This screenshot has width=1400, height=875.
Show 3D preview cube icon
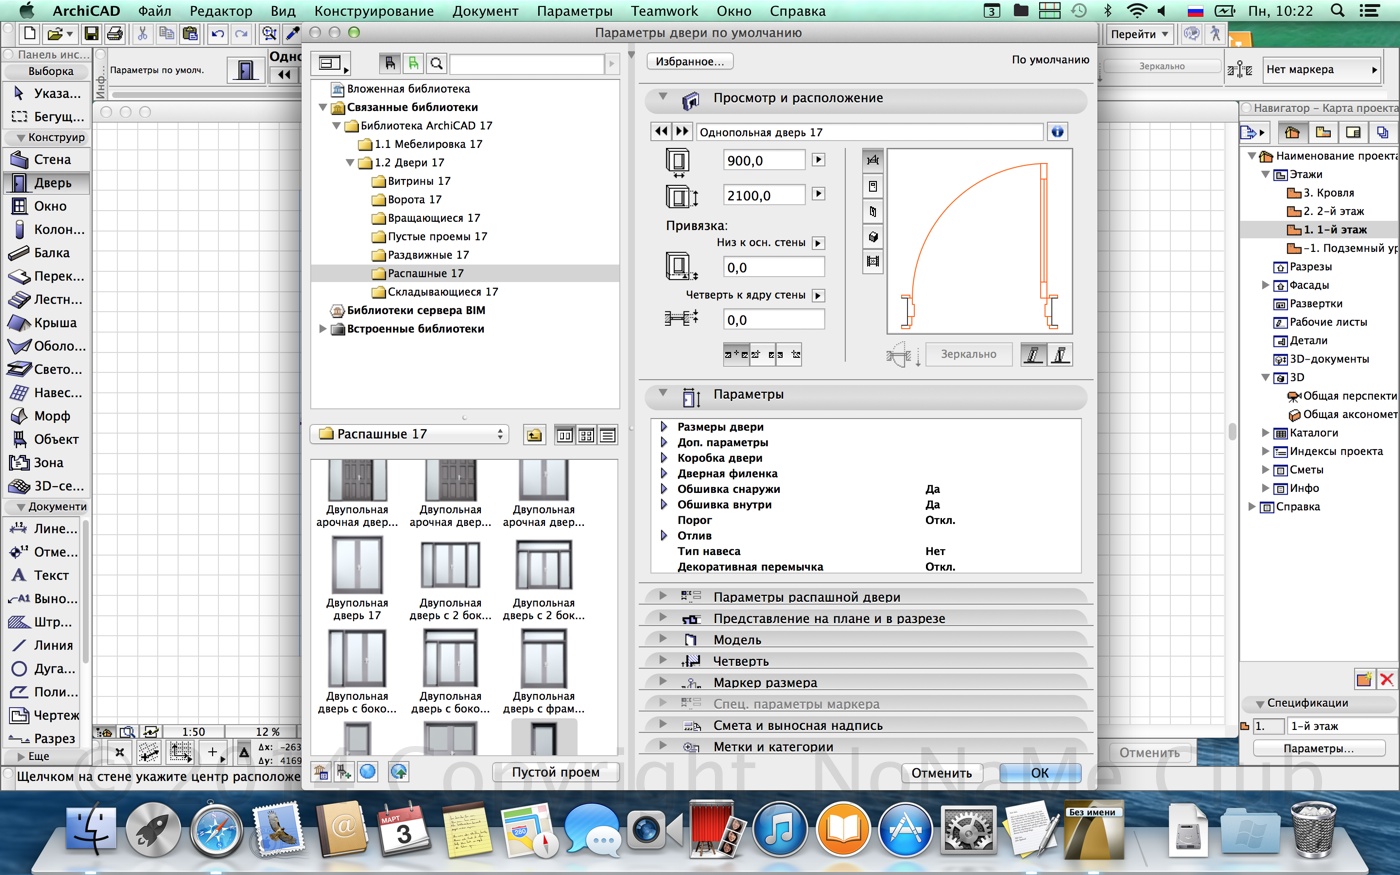tap(873, 237)
